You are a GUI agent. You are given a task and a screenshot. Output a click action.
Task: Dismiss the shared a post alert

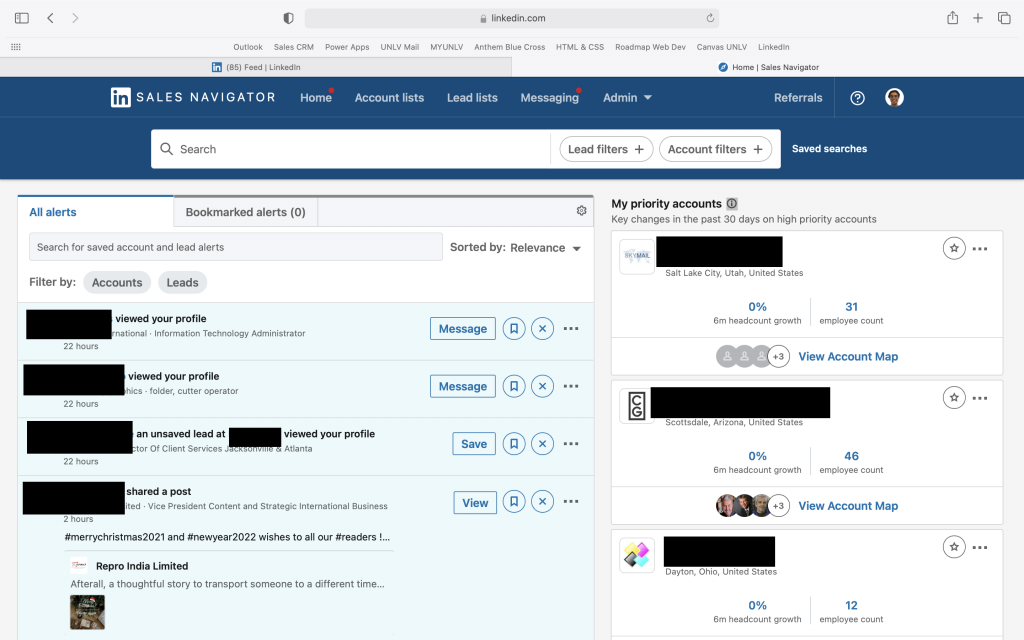click(x=542, y=502)
